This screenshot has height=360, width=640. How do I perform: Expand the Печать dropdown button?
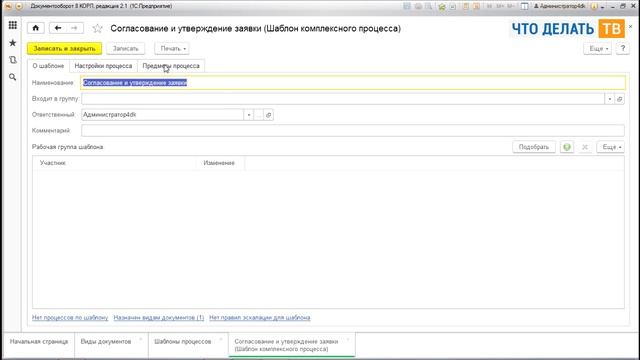172,49
